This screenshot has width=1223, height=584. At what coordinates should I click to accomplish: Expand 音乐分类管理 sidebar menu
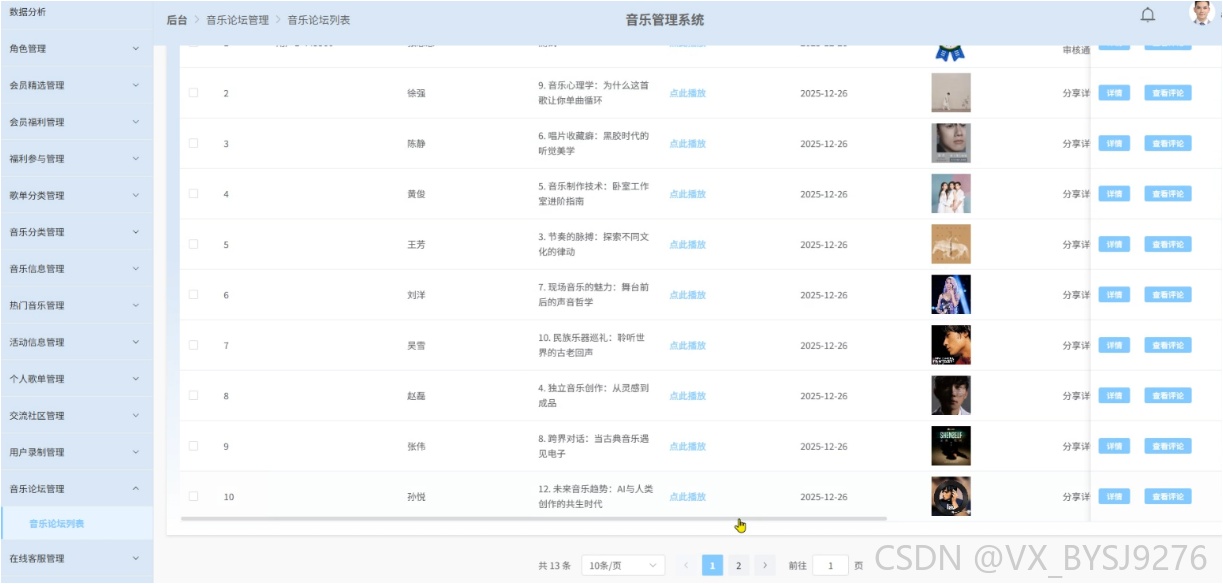tap(76, 232)
